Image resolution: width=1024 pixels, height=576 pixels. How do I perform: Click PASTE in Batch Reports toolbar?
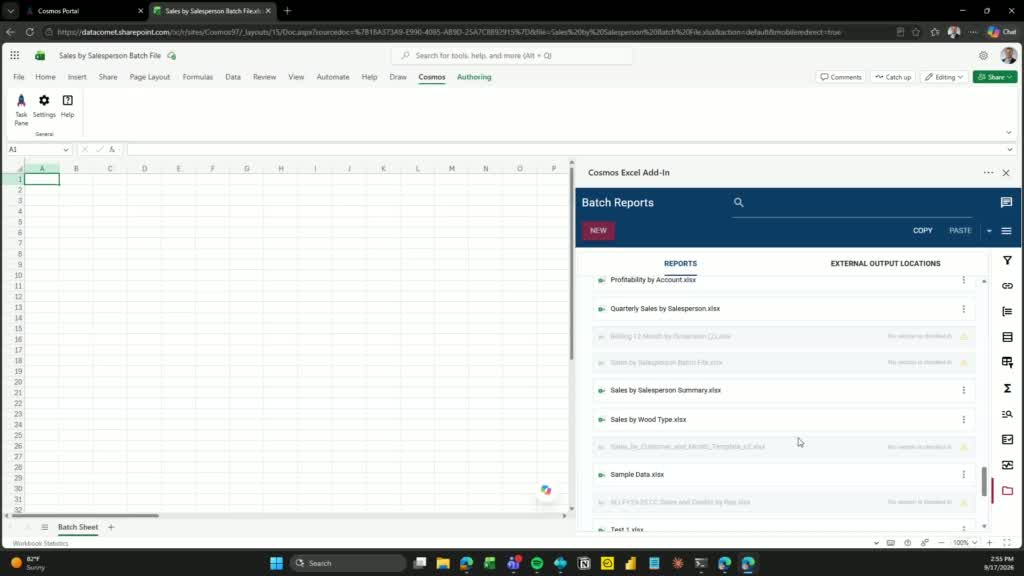pos(960,231)
